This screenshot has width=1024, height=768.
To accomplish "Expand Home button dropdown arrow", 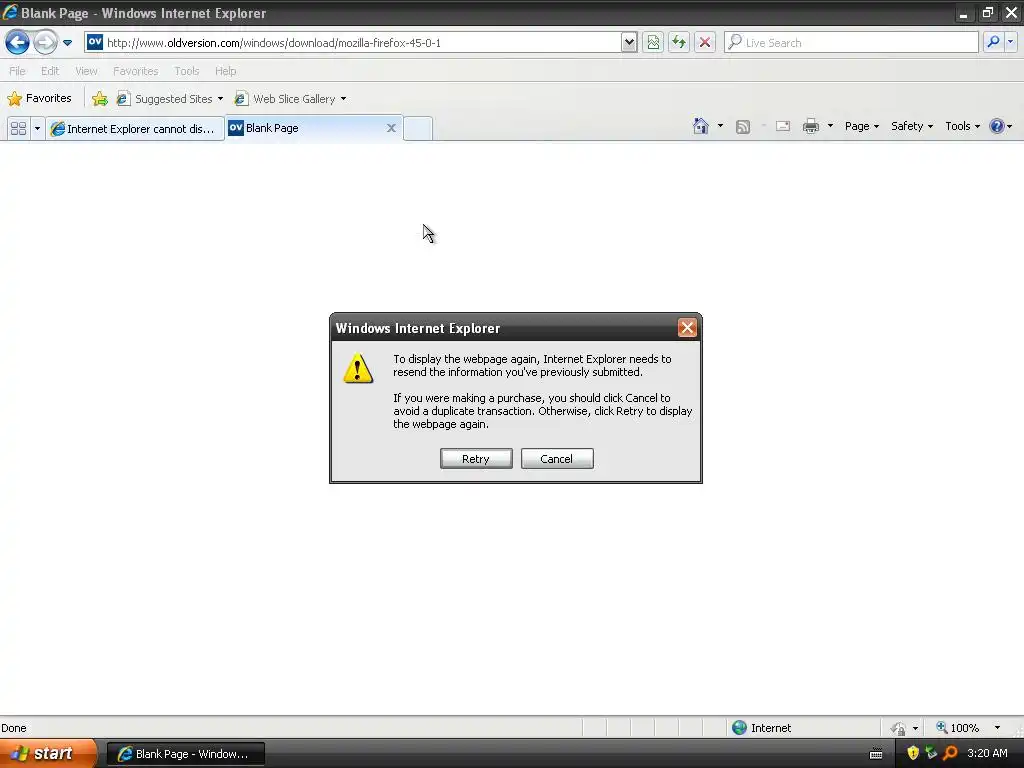I will click(720, 126).
